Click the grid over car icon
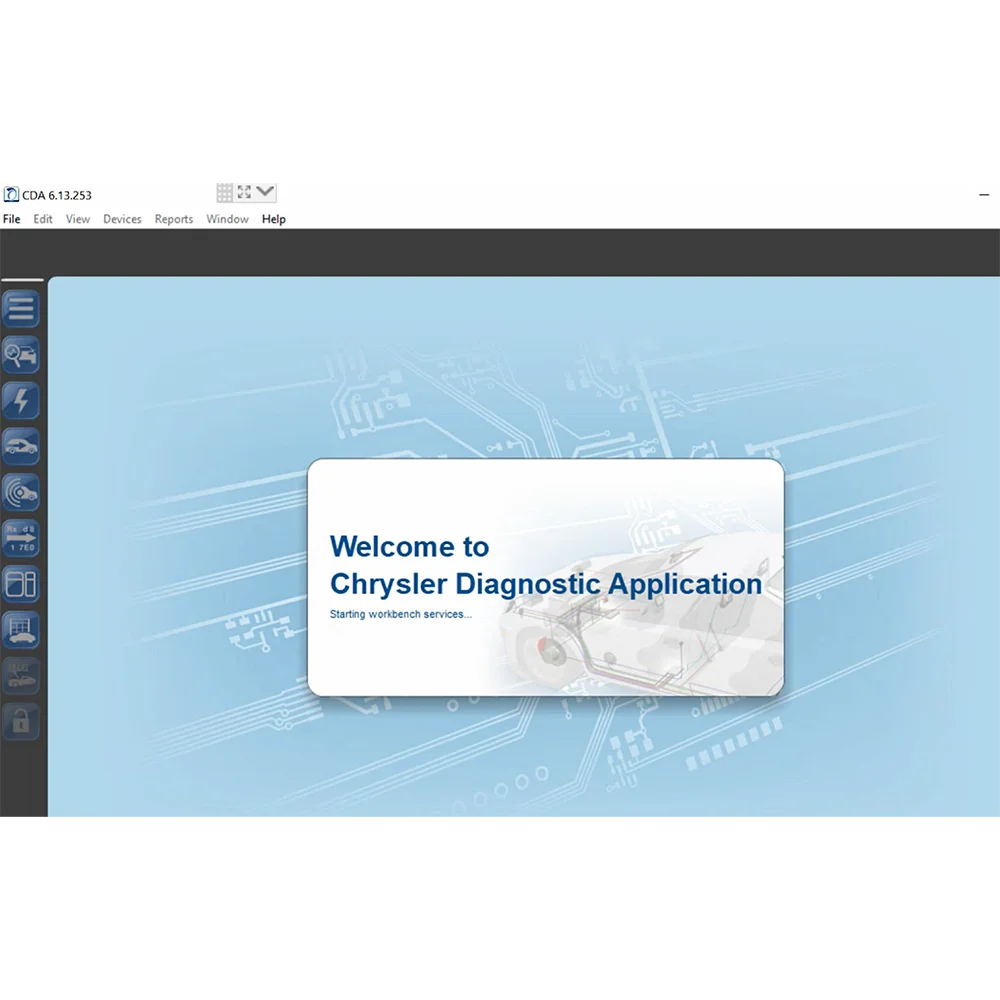Image resolution: width=1000 pixels, height=1000 pixels. point(21,630)
